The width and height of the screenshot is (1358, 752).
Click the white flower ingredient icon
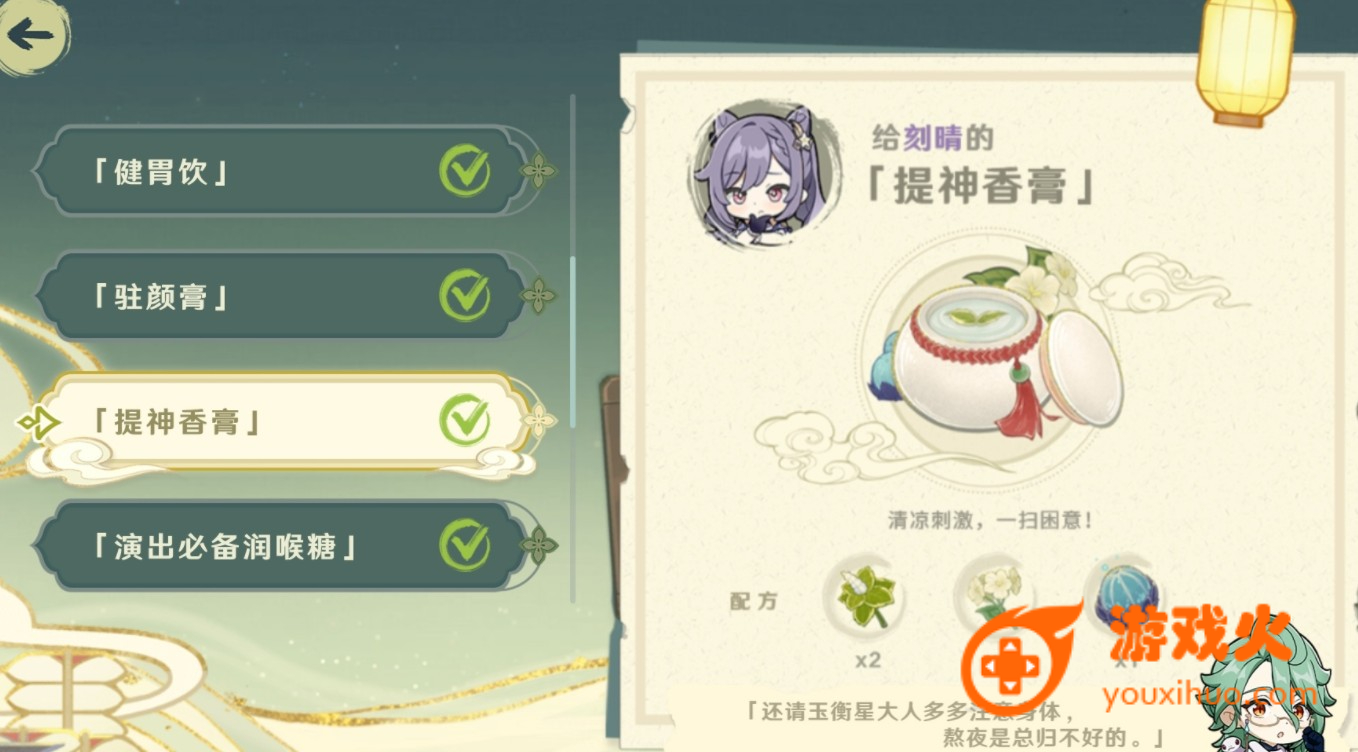click(x=996, y=596)
